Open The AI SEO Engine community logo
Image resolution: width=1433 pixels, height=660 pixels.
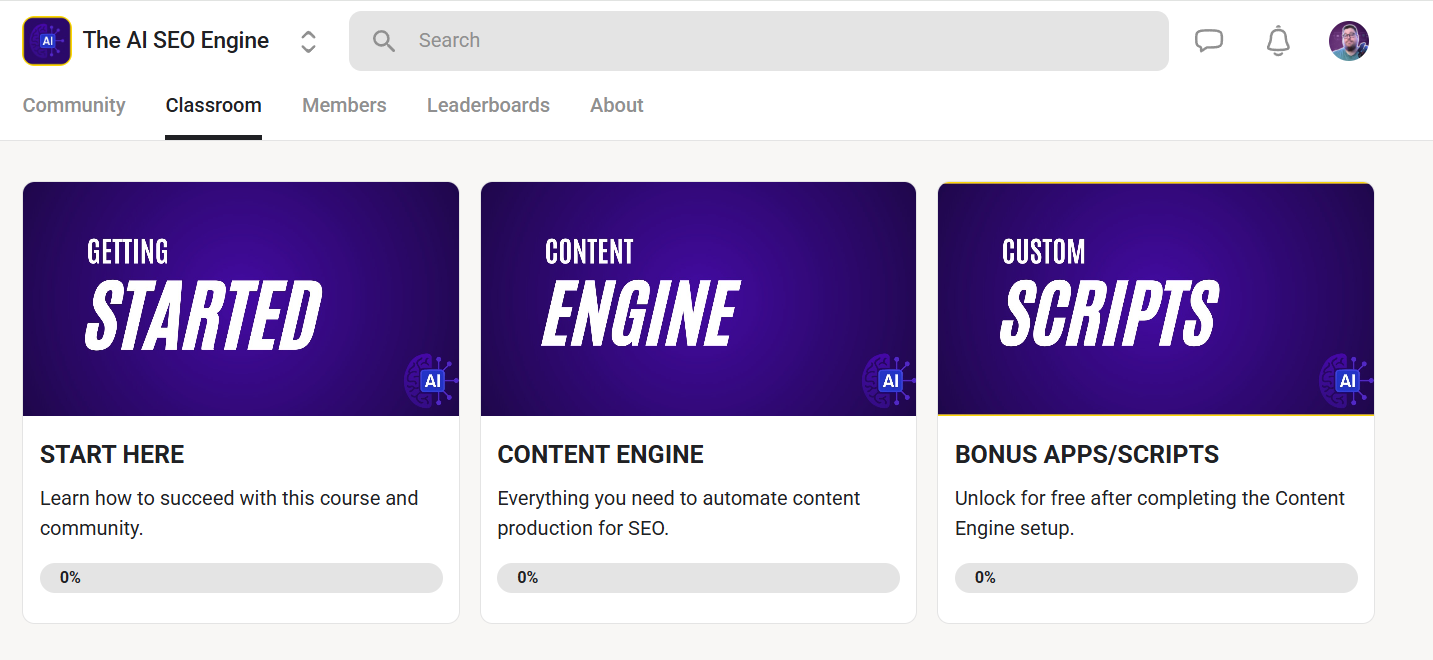[46, 40]
